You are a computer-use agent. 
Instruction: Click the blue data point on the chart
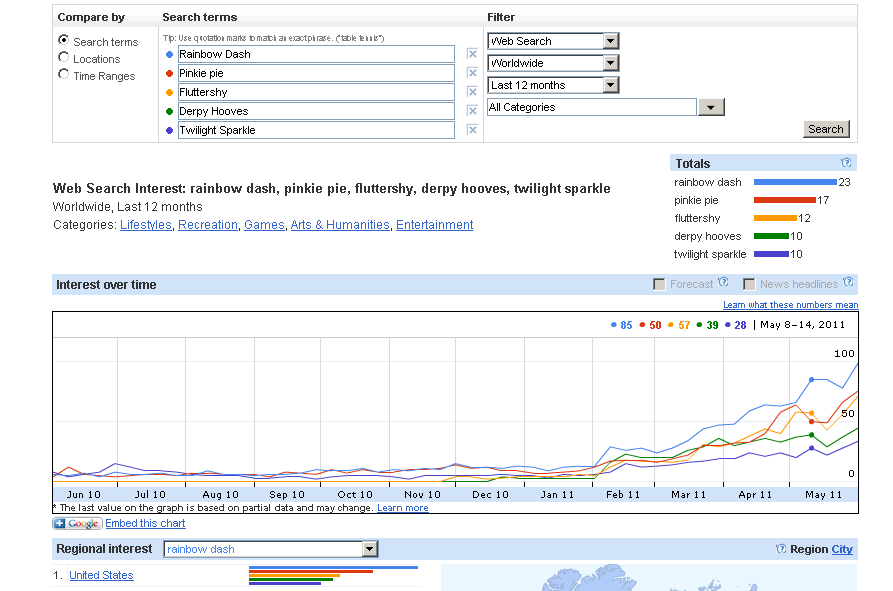point(812,379)
